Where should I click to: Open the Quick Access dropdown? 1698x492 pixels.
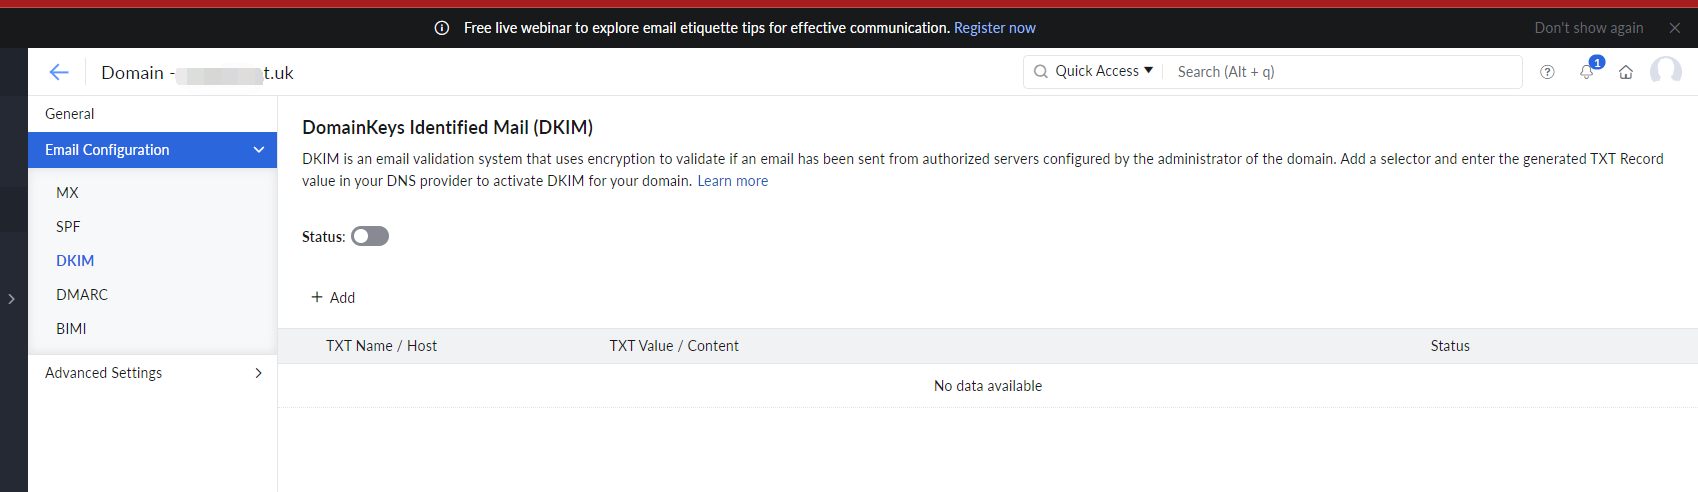click(x=1104, y=71)
